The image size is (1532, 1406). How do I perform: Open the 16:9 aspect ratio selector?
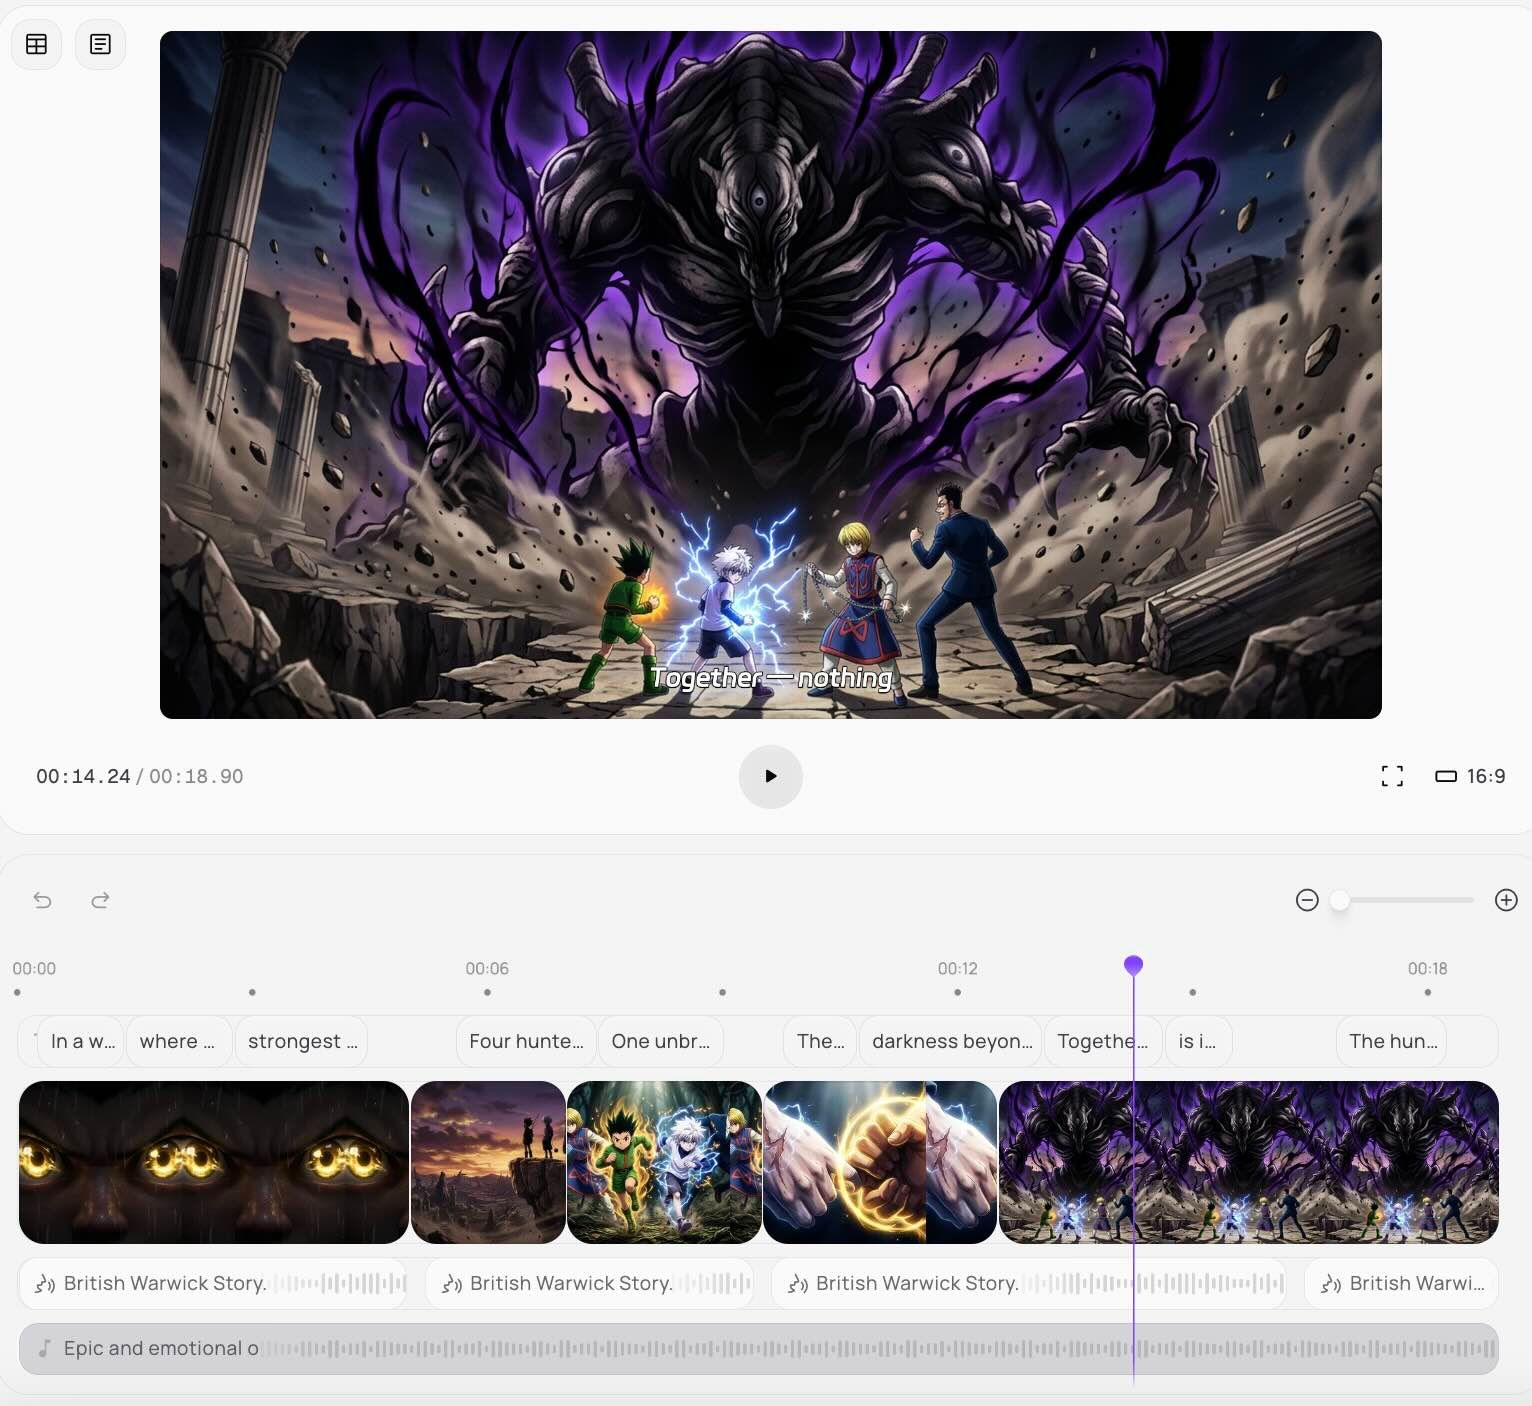coord(1470,776)
